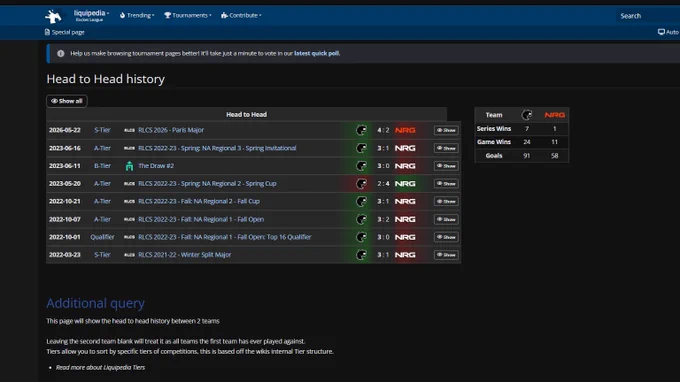Click the Additional query heading

click(95, 303)
